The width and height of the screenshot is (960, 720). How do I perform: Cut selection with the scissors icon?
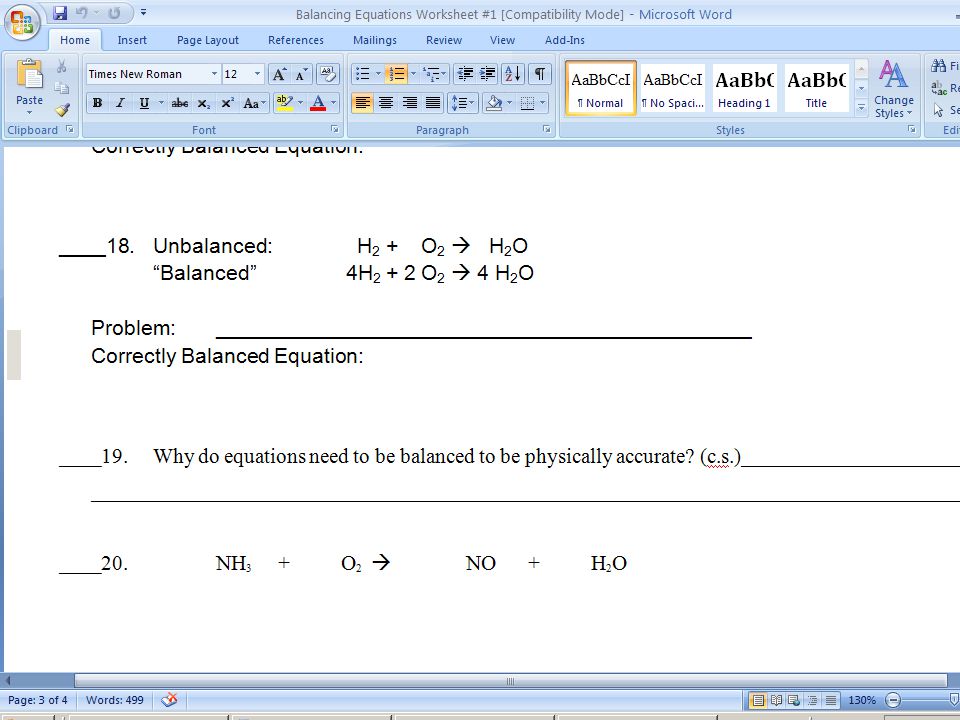coord(61,66)
